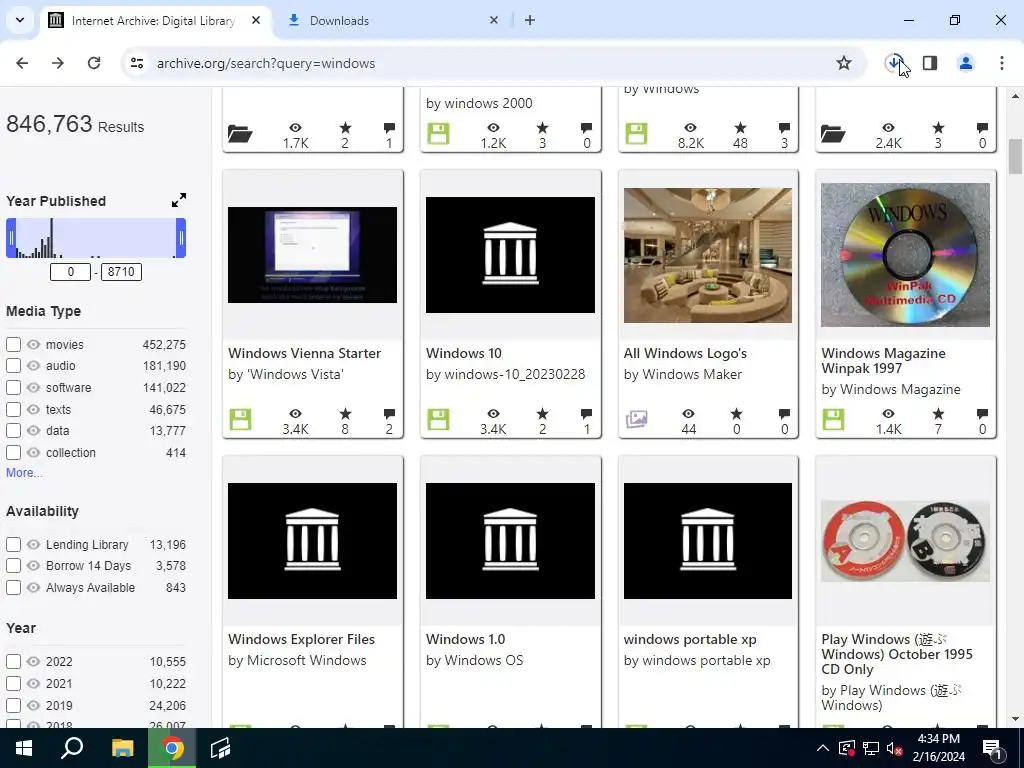Image resolution: width=1024 pixels, height=768 pixels.
Task: Reload the archive.org page
Action: [94, 63]
